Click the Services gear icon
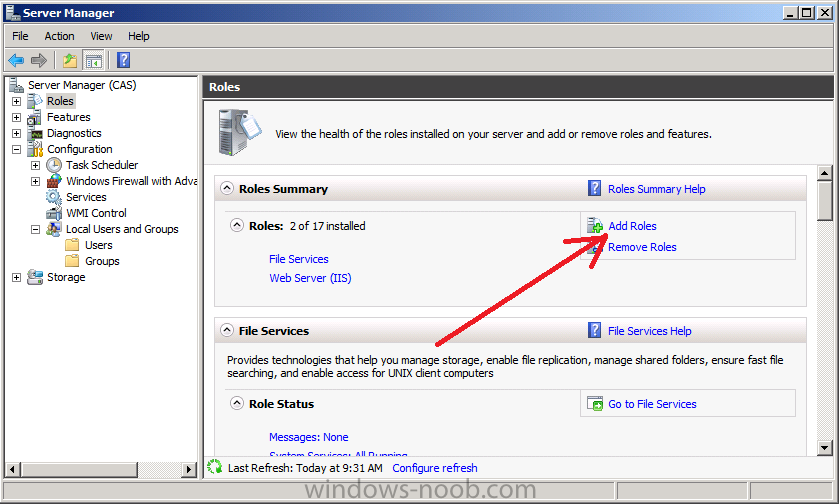 [54, 197]
